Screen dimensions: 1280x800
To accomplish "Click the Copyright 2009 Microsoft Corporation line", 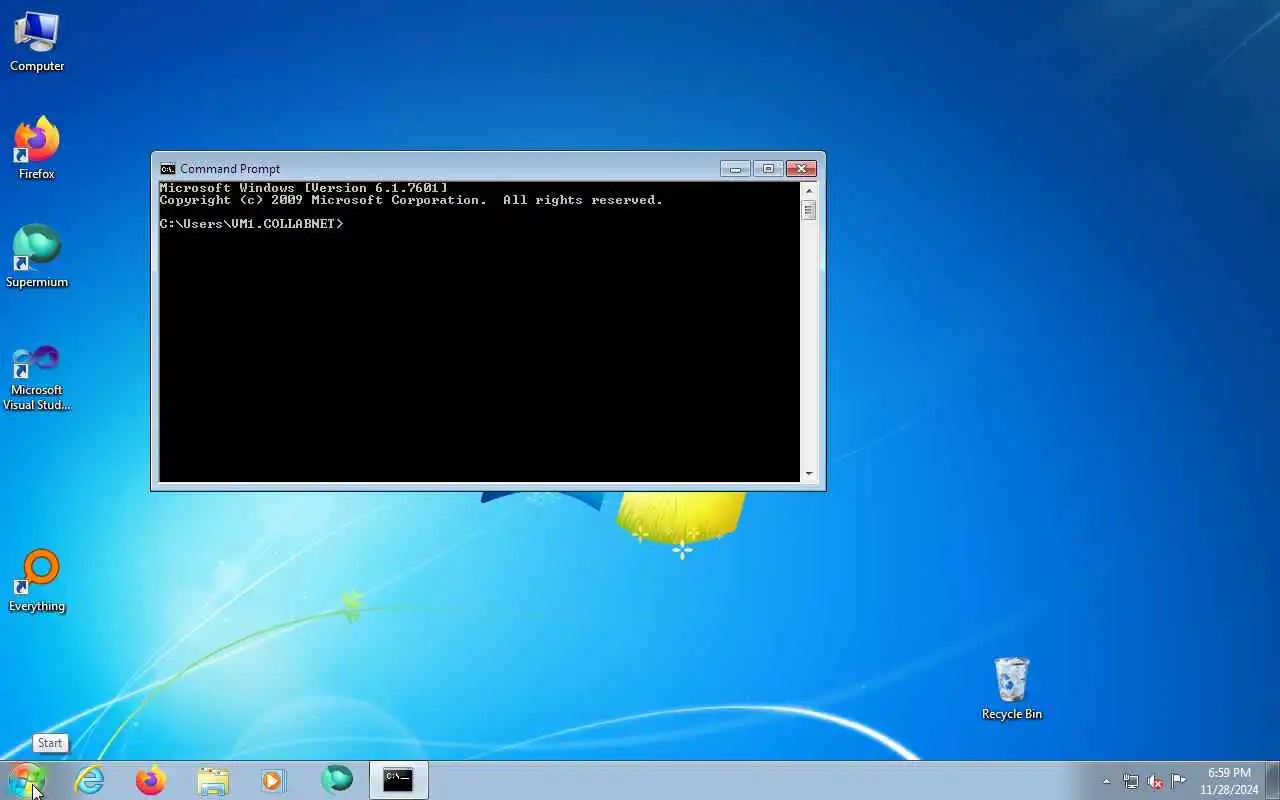I will [x=411, y=200].
